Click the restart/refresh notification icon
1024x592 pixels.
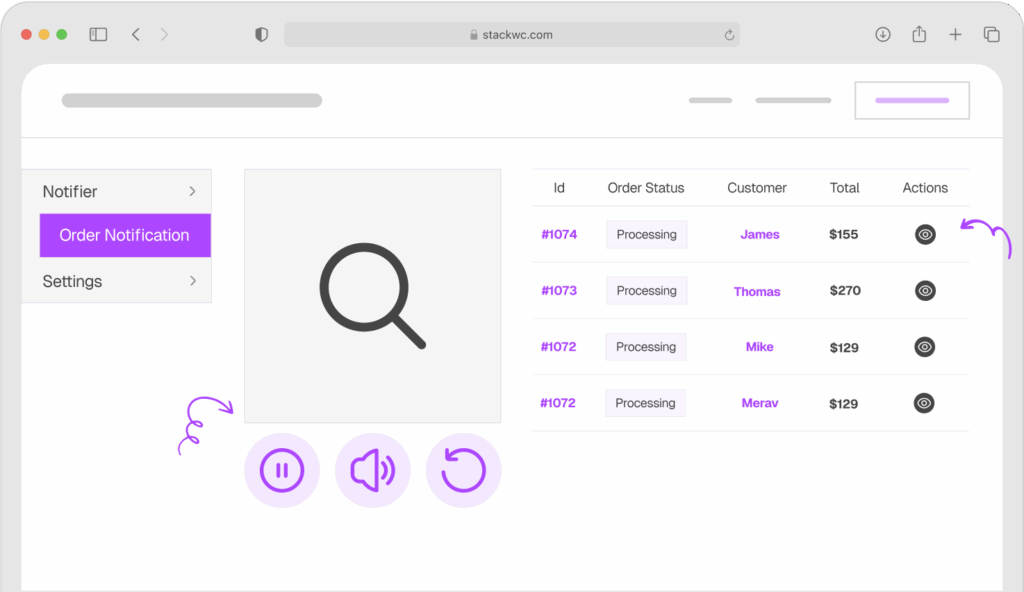(x=463, y=470)
